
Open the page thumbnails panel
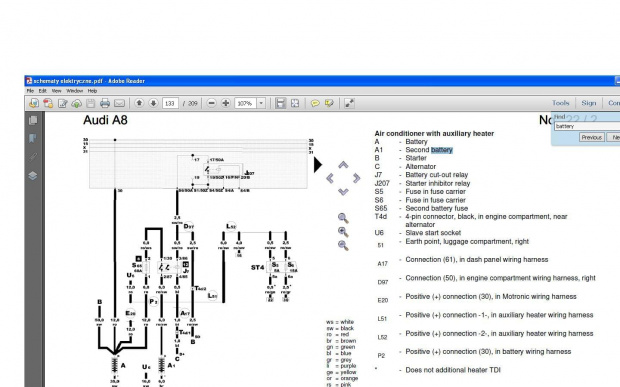[33, 120]
